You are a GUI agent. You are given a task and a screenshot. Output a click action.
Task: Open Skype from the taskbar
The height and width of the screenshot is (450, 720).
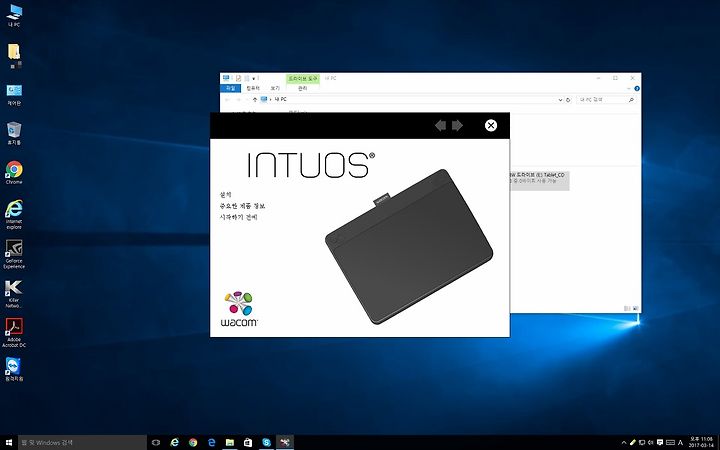[266, 443]
